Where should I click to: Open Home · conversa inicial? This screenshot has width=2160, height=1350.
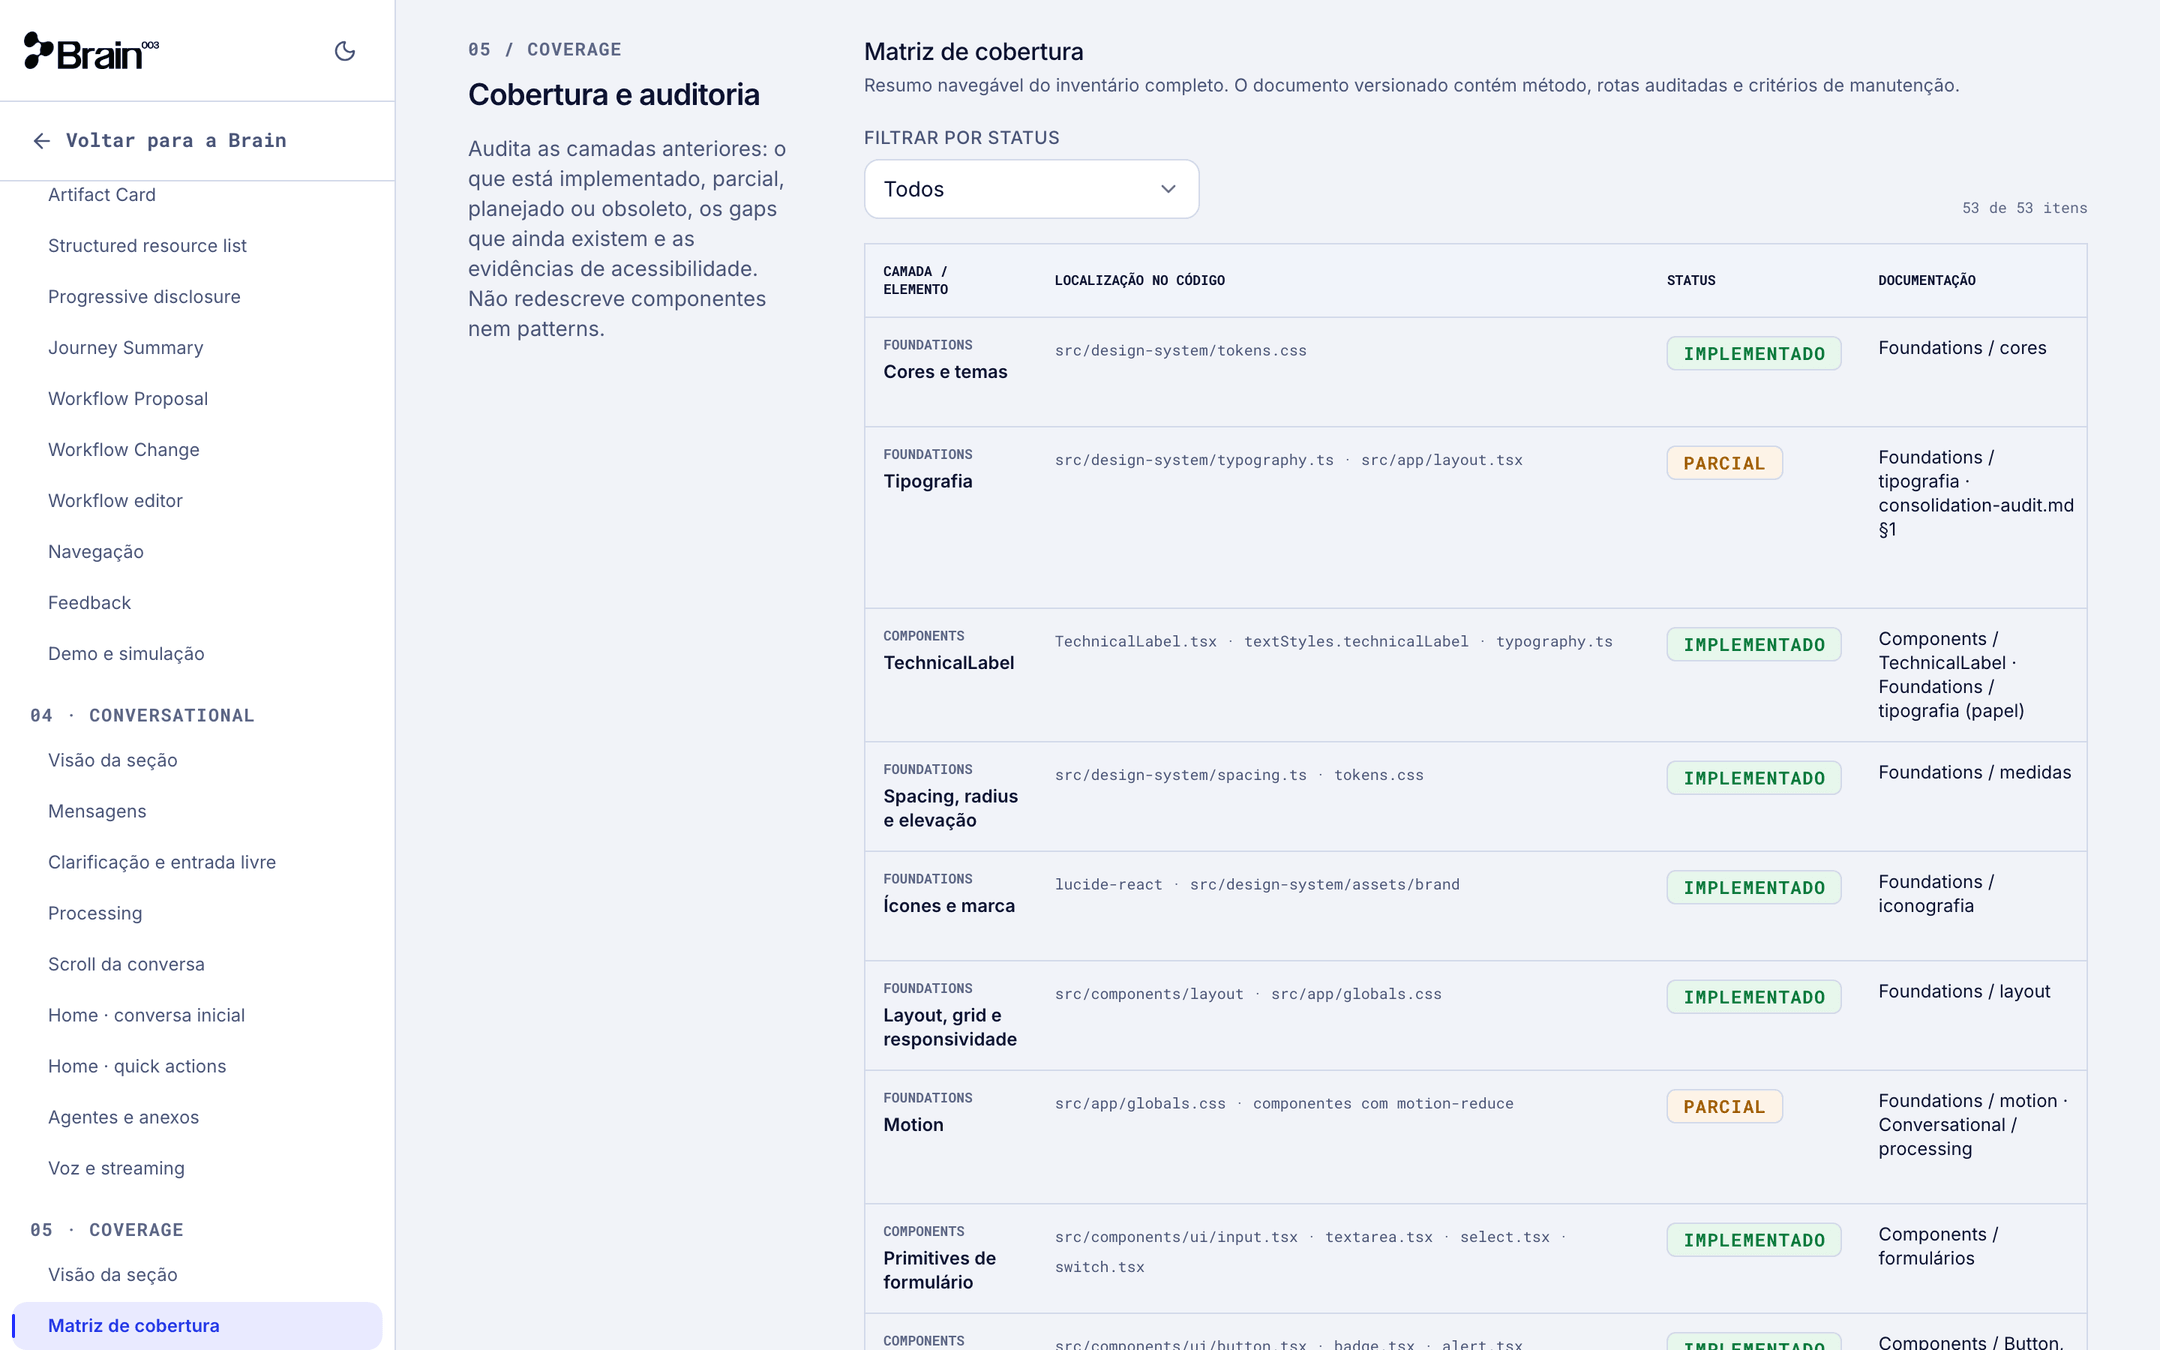(x=146, y=1016)
